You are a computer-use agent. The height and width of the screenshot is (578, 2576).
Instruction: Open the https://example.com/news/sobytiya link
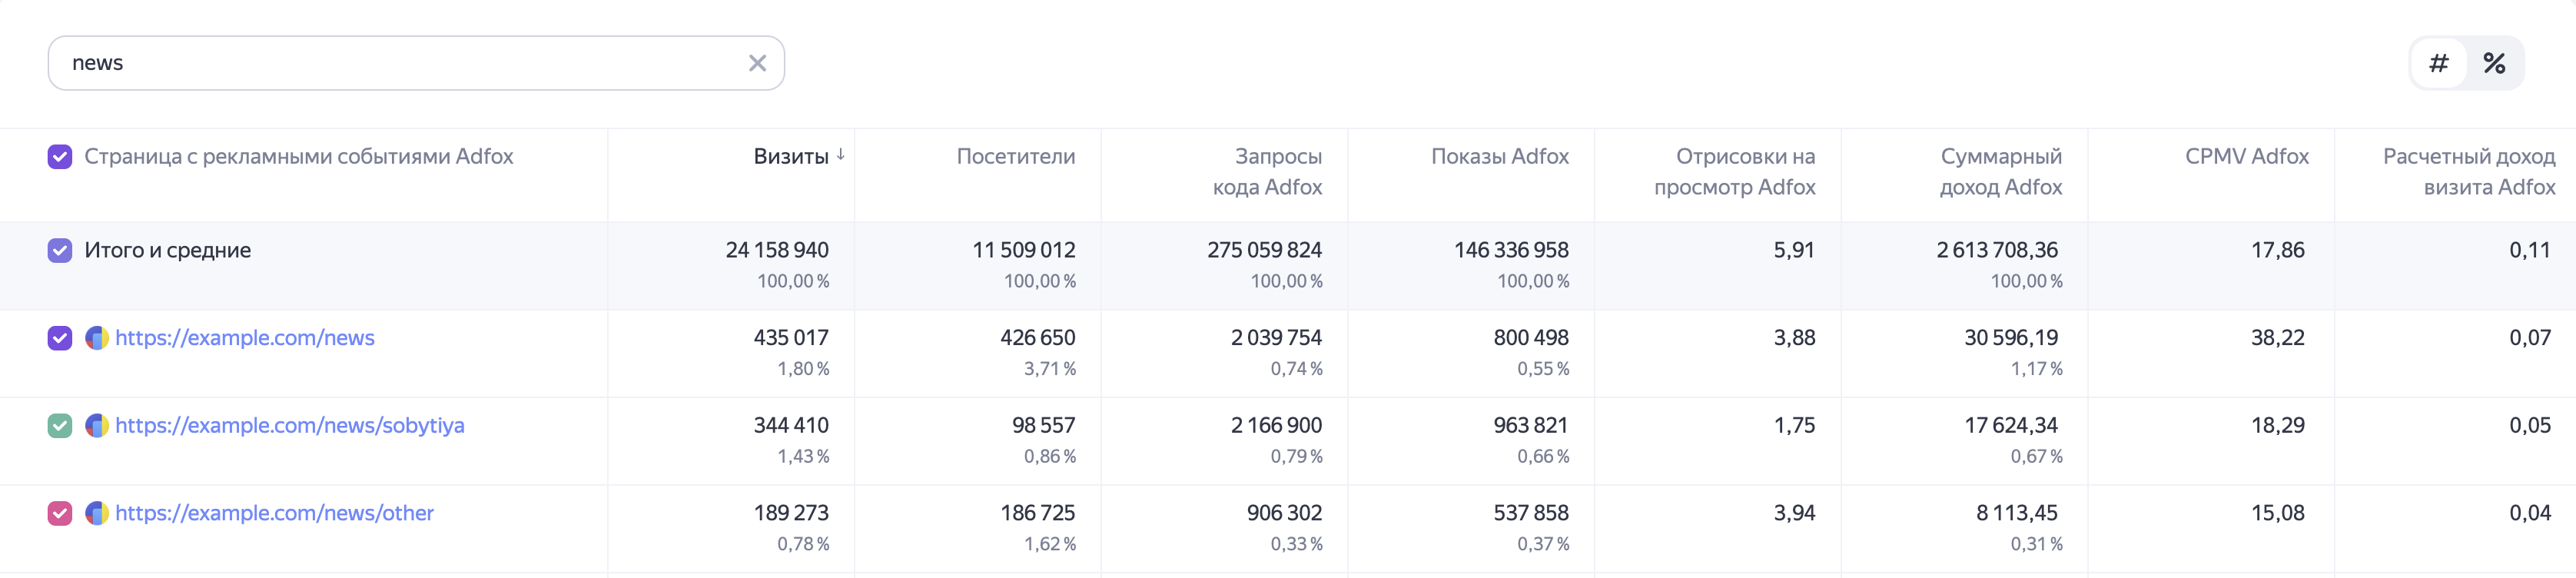point(290,426)
